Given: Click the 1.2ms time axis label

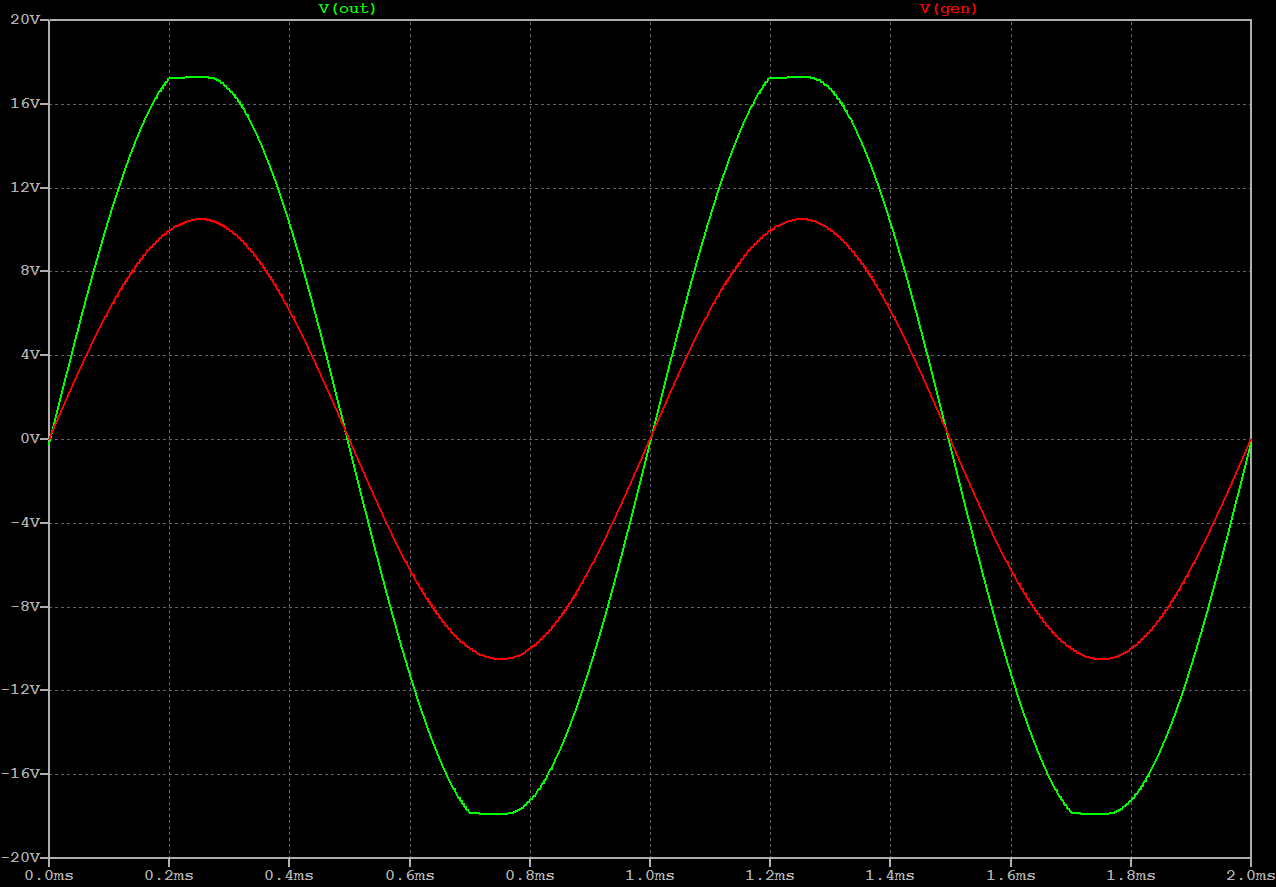Looking at the screenshot, I should 770,876.
